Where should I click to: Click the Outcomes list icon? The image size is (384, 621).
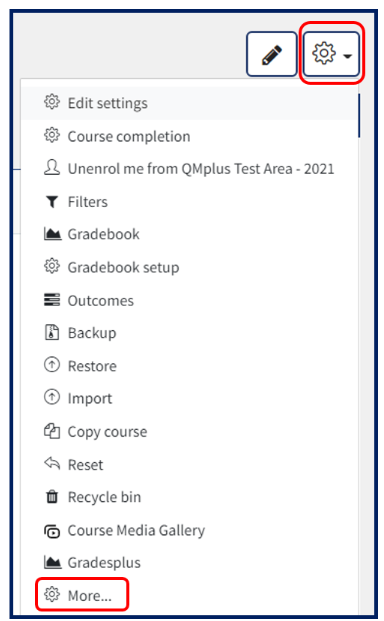pyautogui.click(x=52, y=300)
